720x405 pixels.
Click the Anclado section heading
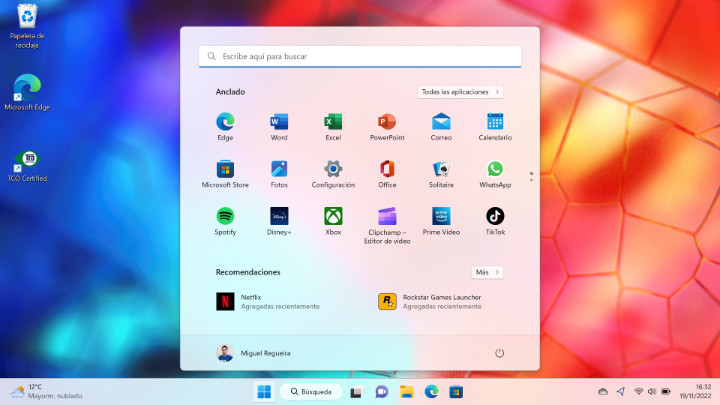click(x=231, y=92)
